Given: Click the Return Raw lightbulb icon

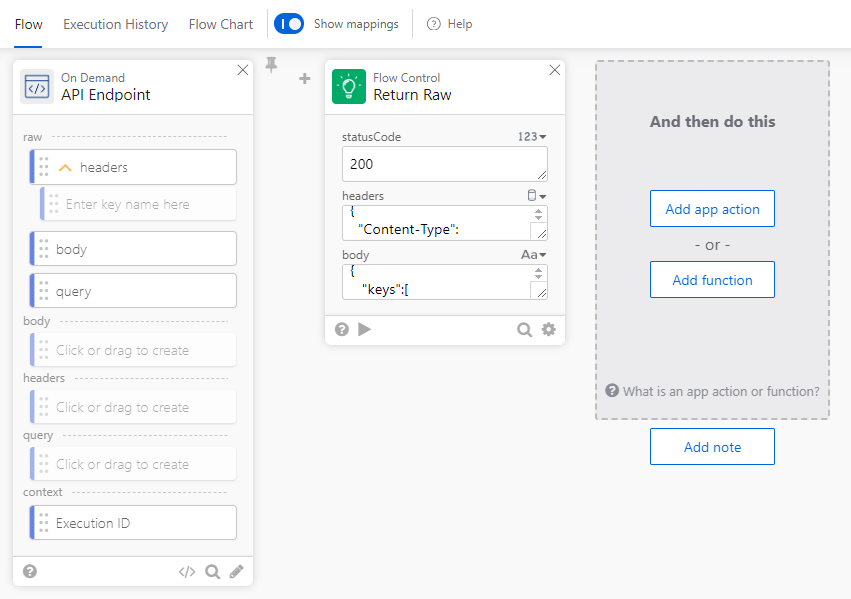Looking at the screenshot, I should [x=349, y=86].
